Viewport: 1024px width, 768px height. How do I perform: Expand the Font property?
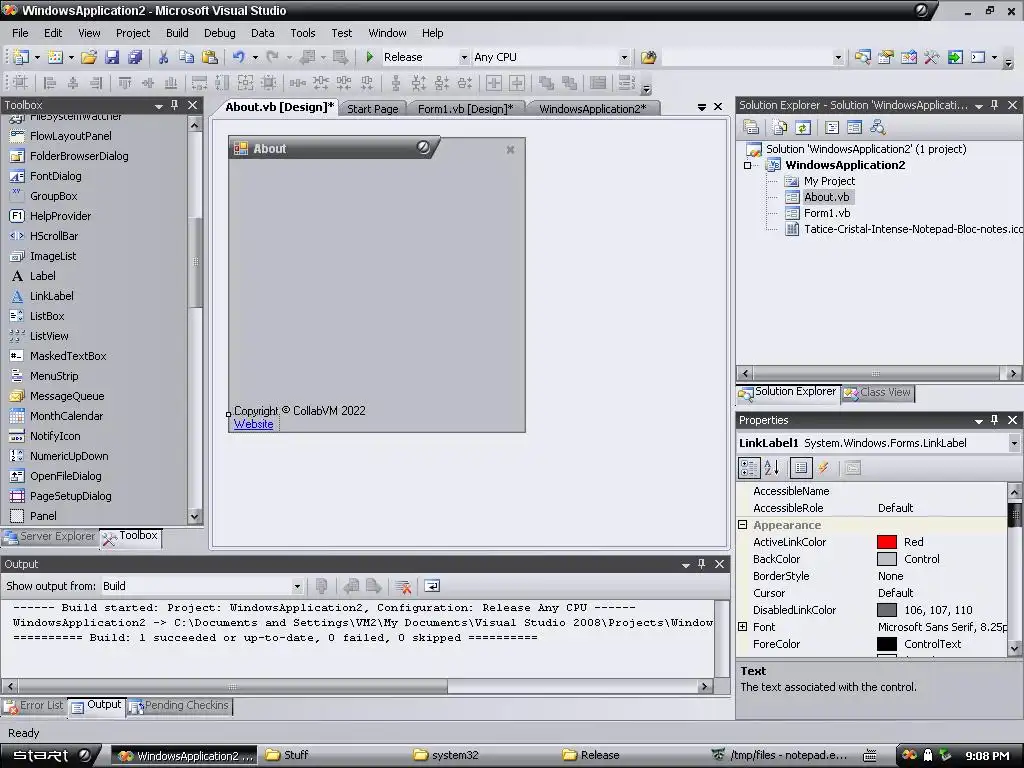point(743,626)
